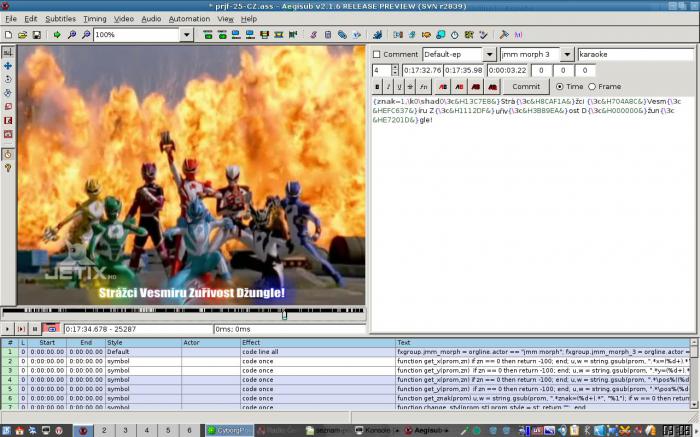Open the Video menu
700x437 pixels.
click(x=124, y=19)
